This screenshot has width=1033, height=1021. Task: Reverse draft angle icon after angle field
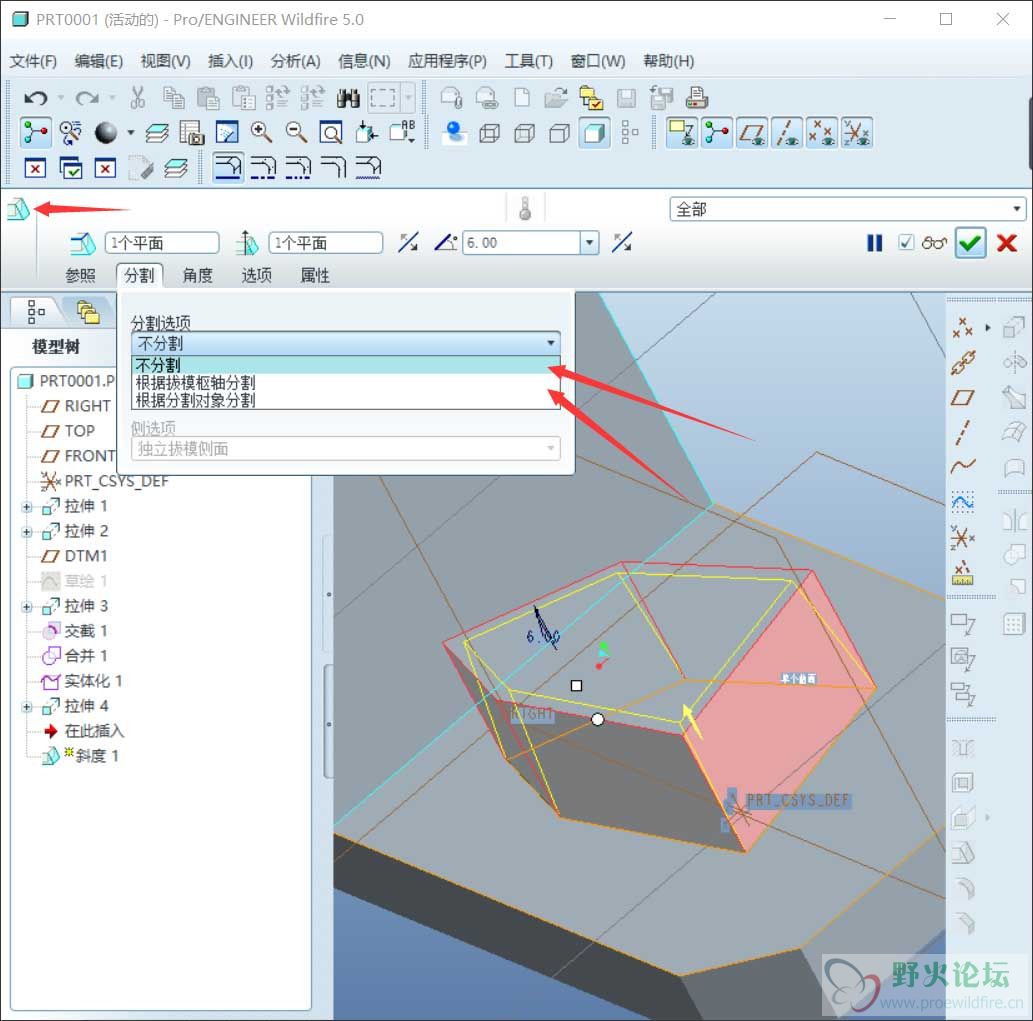(x=622, y=243)
